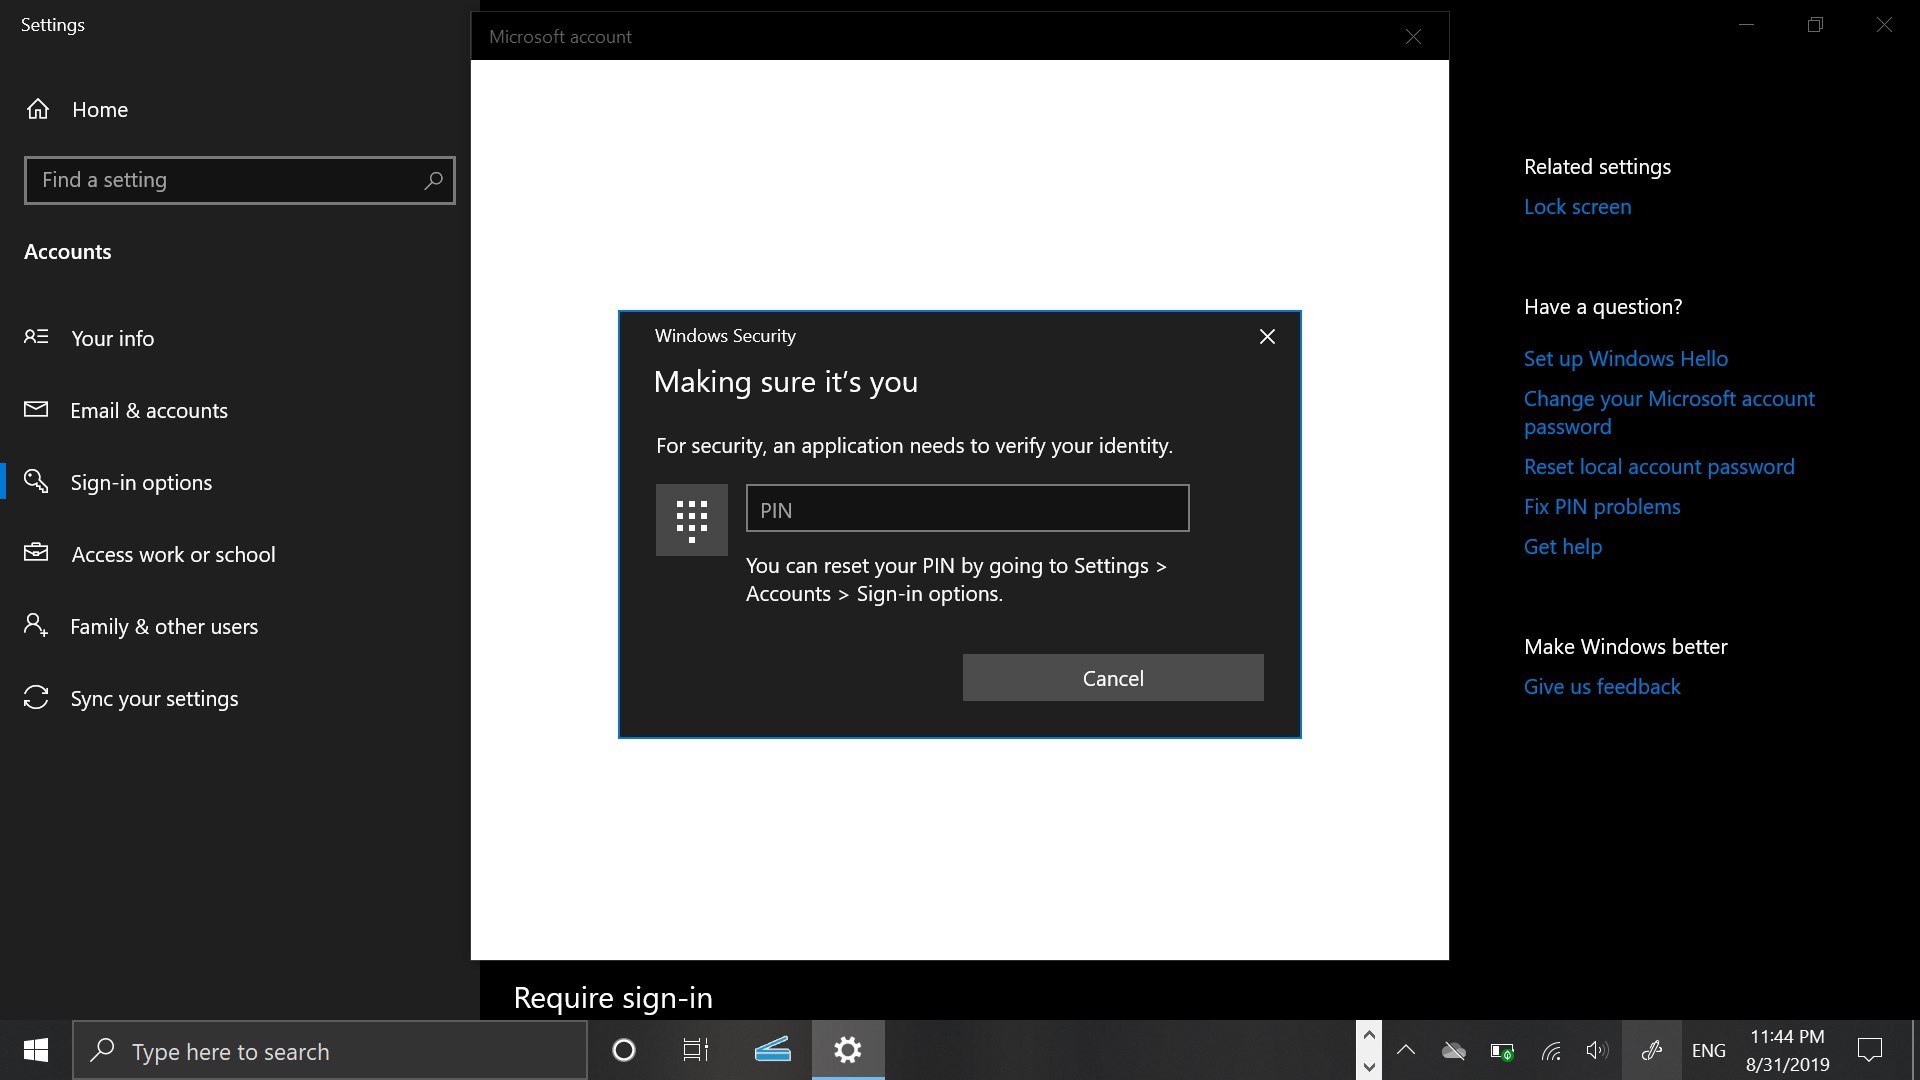Image resolution: width=1920 pixels, height=1080 pixels.
Task: Click the taskbar scroll up arrow
Action: click(x=1369, y=1035)
